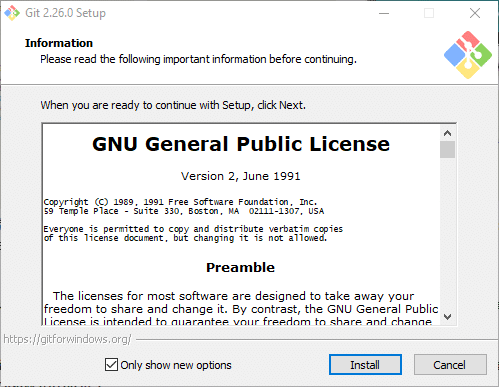Screen dimensions: 499x387
Task: Click the large Git logo beside Information header
Action: coord(468,55)
